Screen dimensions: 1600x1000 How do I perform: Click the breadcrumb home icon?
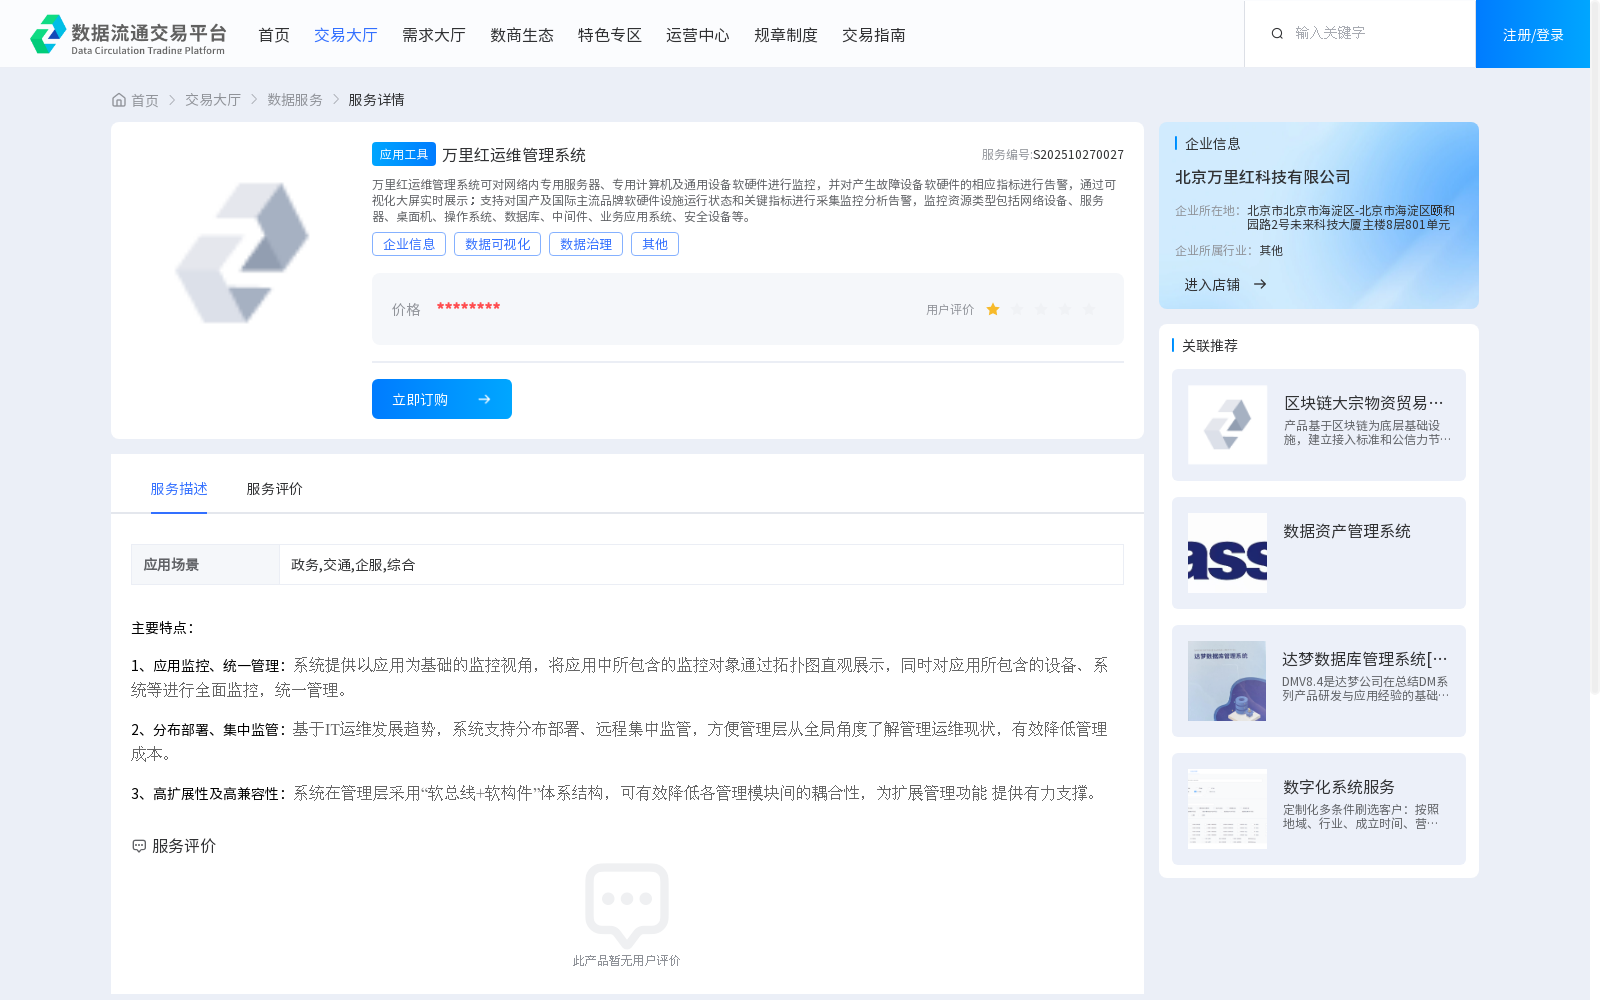[119, 100]
